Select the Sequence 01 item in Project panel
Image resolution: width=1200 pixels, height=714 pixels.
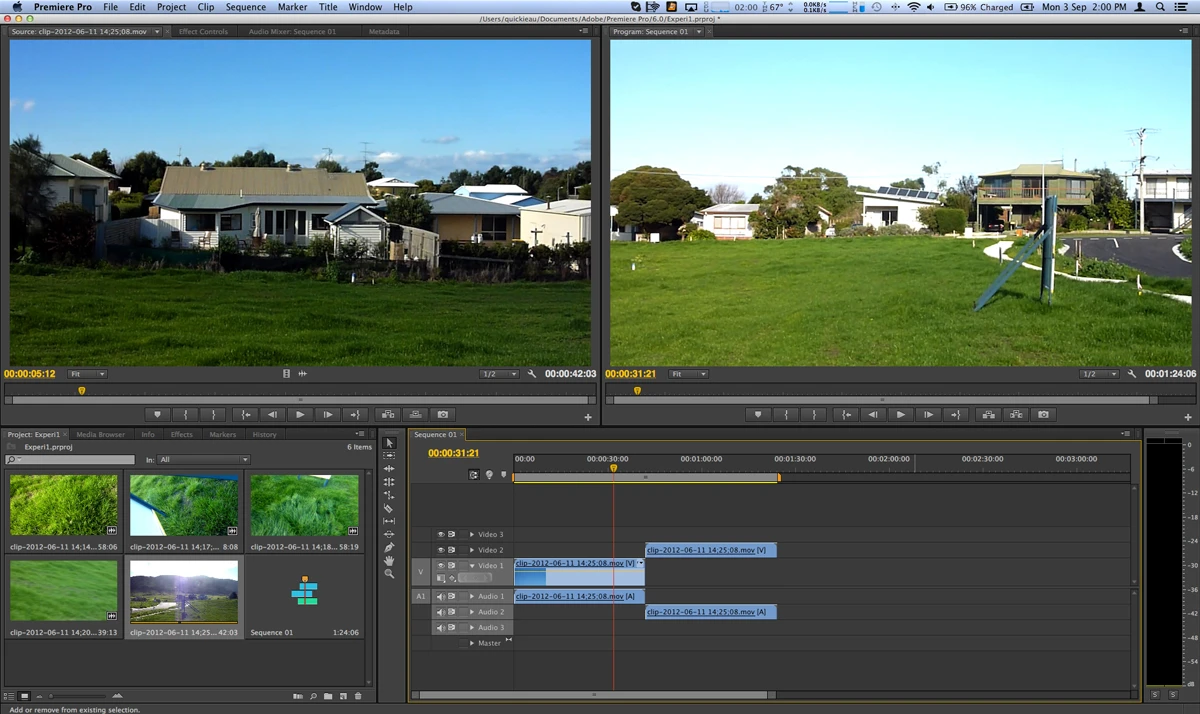(x=304, y=598)
